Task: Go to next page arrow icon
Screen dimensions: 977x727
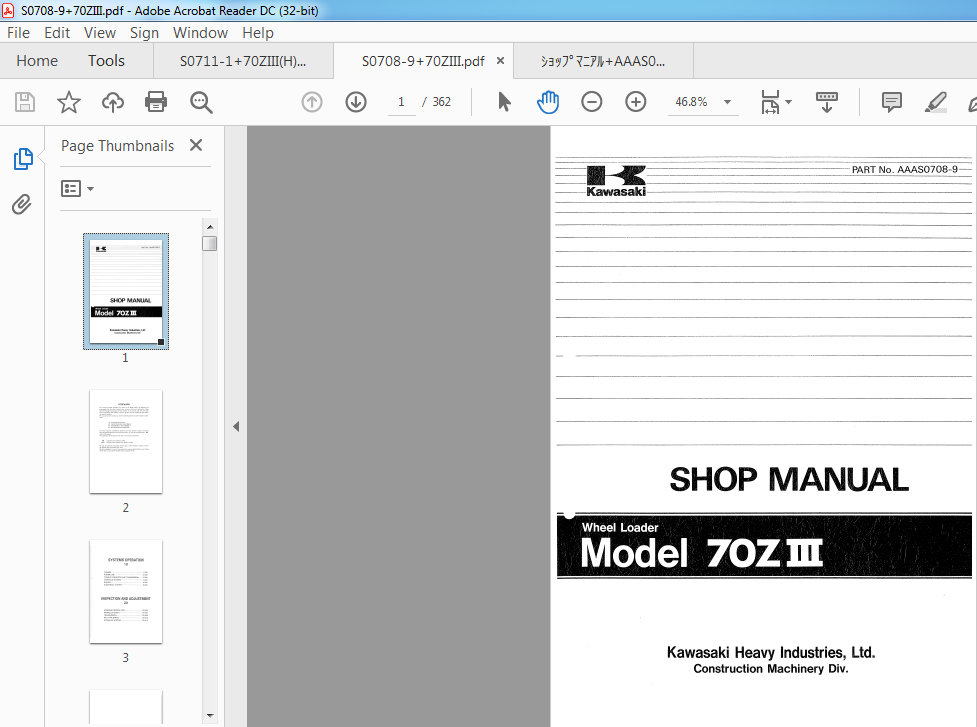Action: (356, 102)
